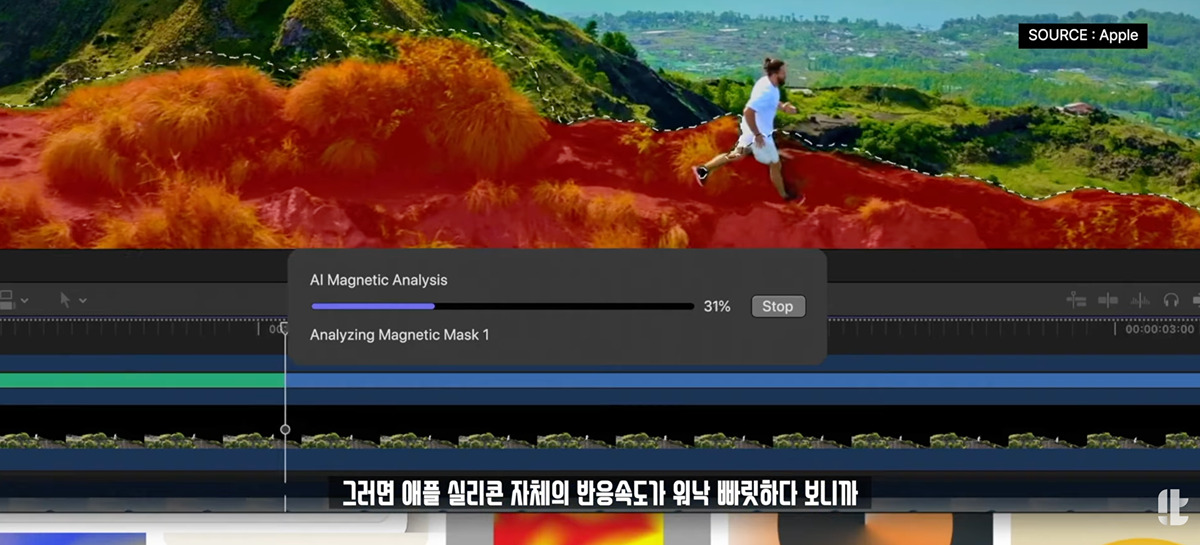The image size is (1200, 545).
Task: Select the arrow Select tool
Action: [66, 300]
